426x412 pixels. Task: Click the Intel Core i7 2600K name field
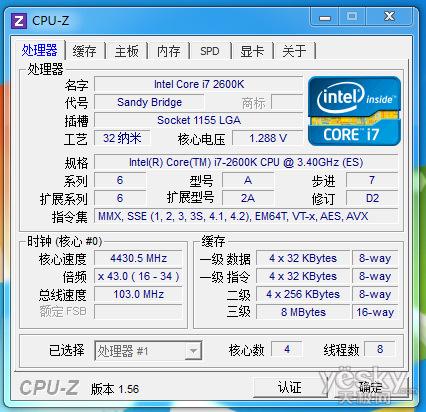pyautogui.click(x=199, y=84)
